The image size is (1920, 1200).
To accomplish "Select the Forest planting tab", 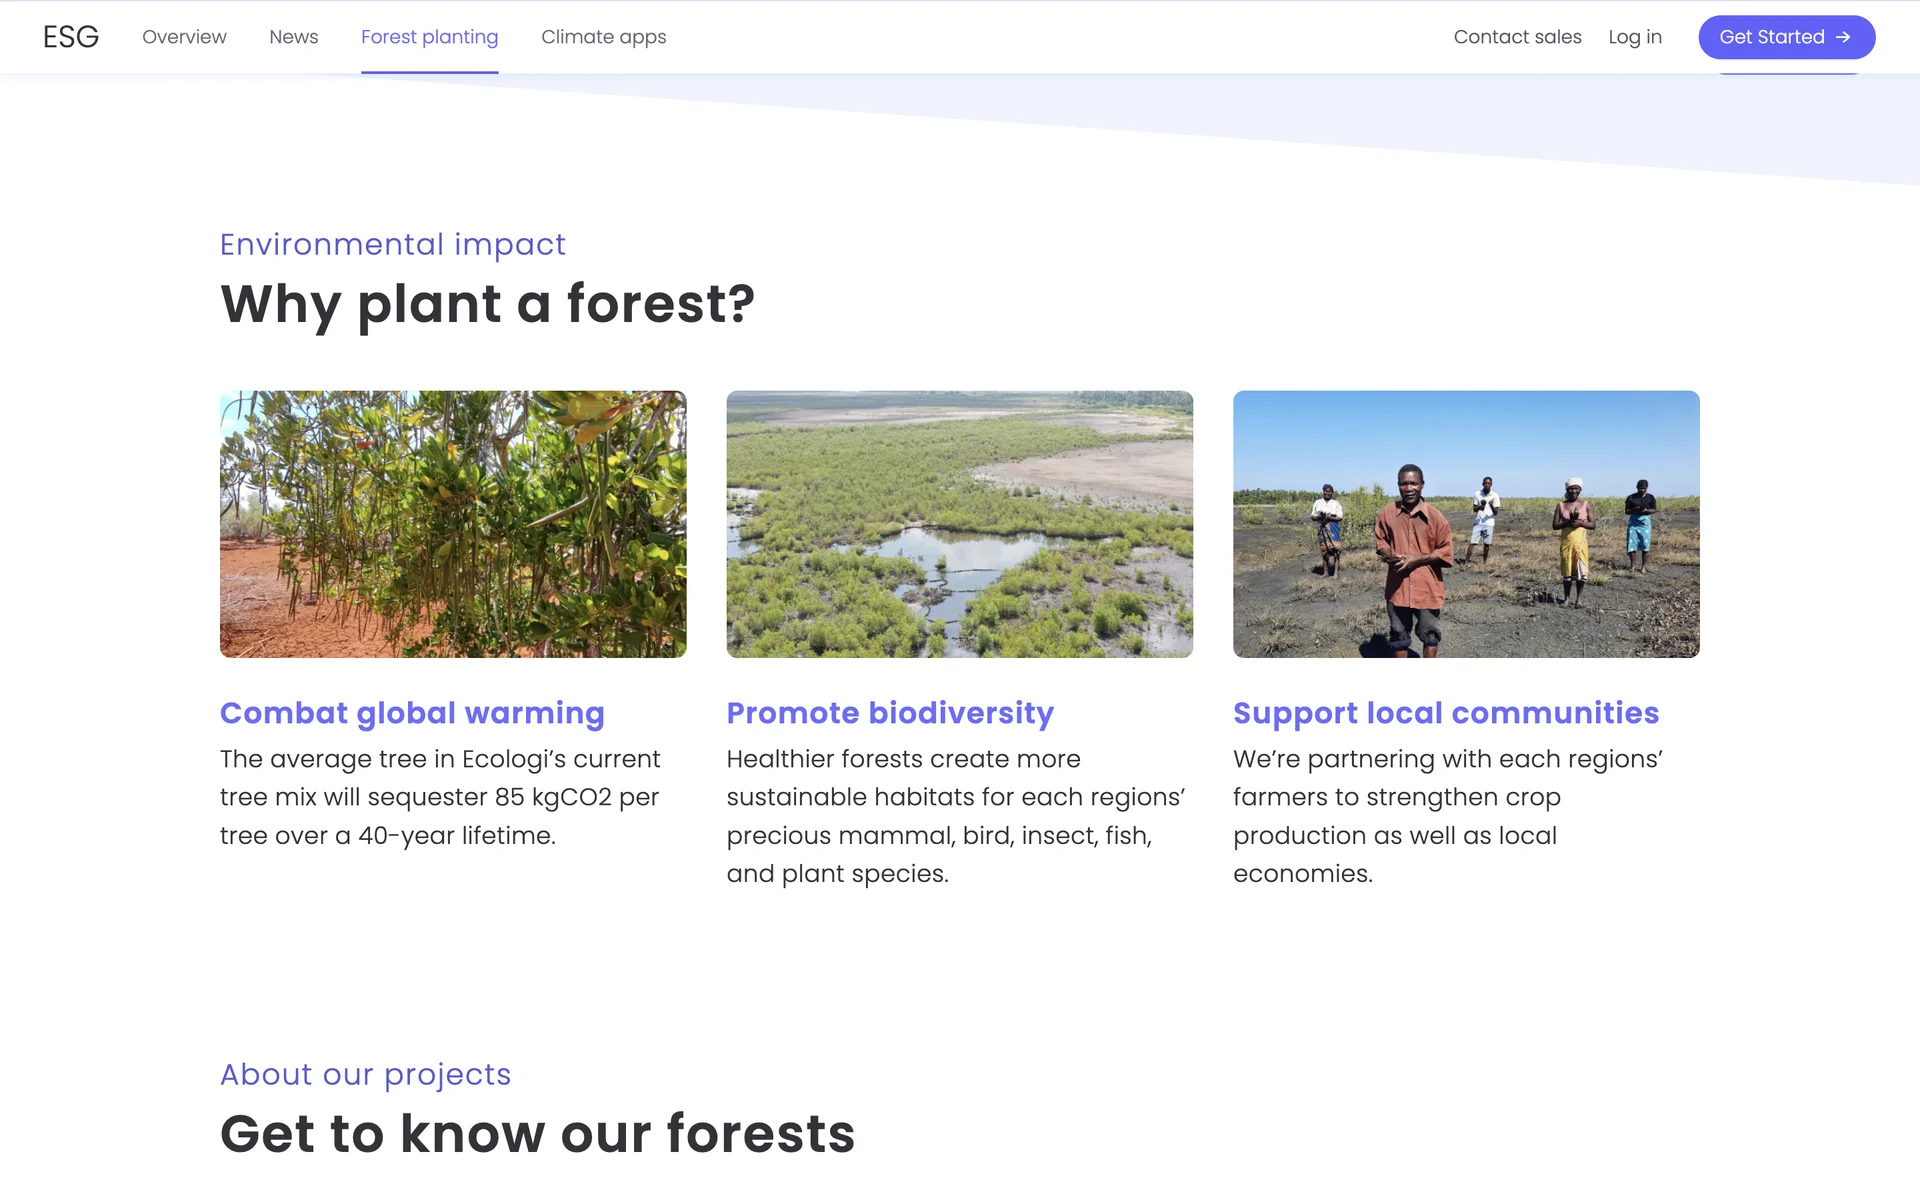I will pyautogui.click(x=429, y=37).
